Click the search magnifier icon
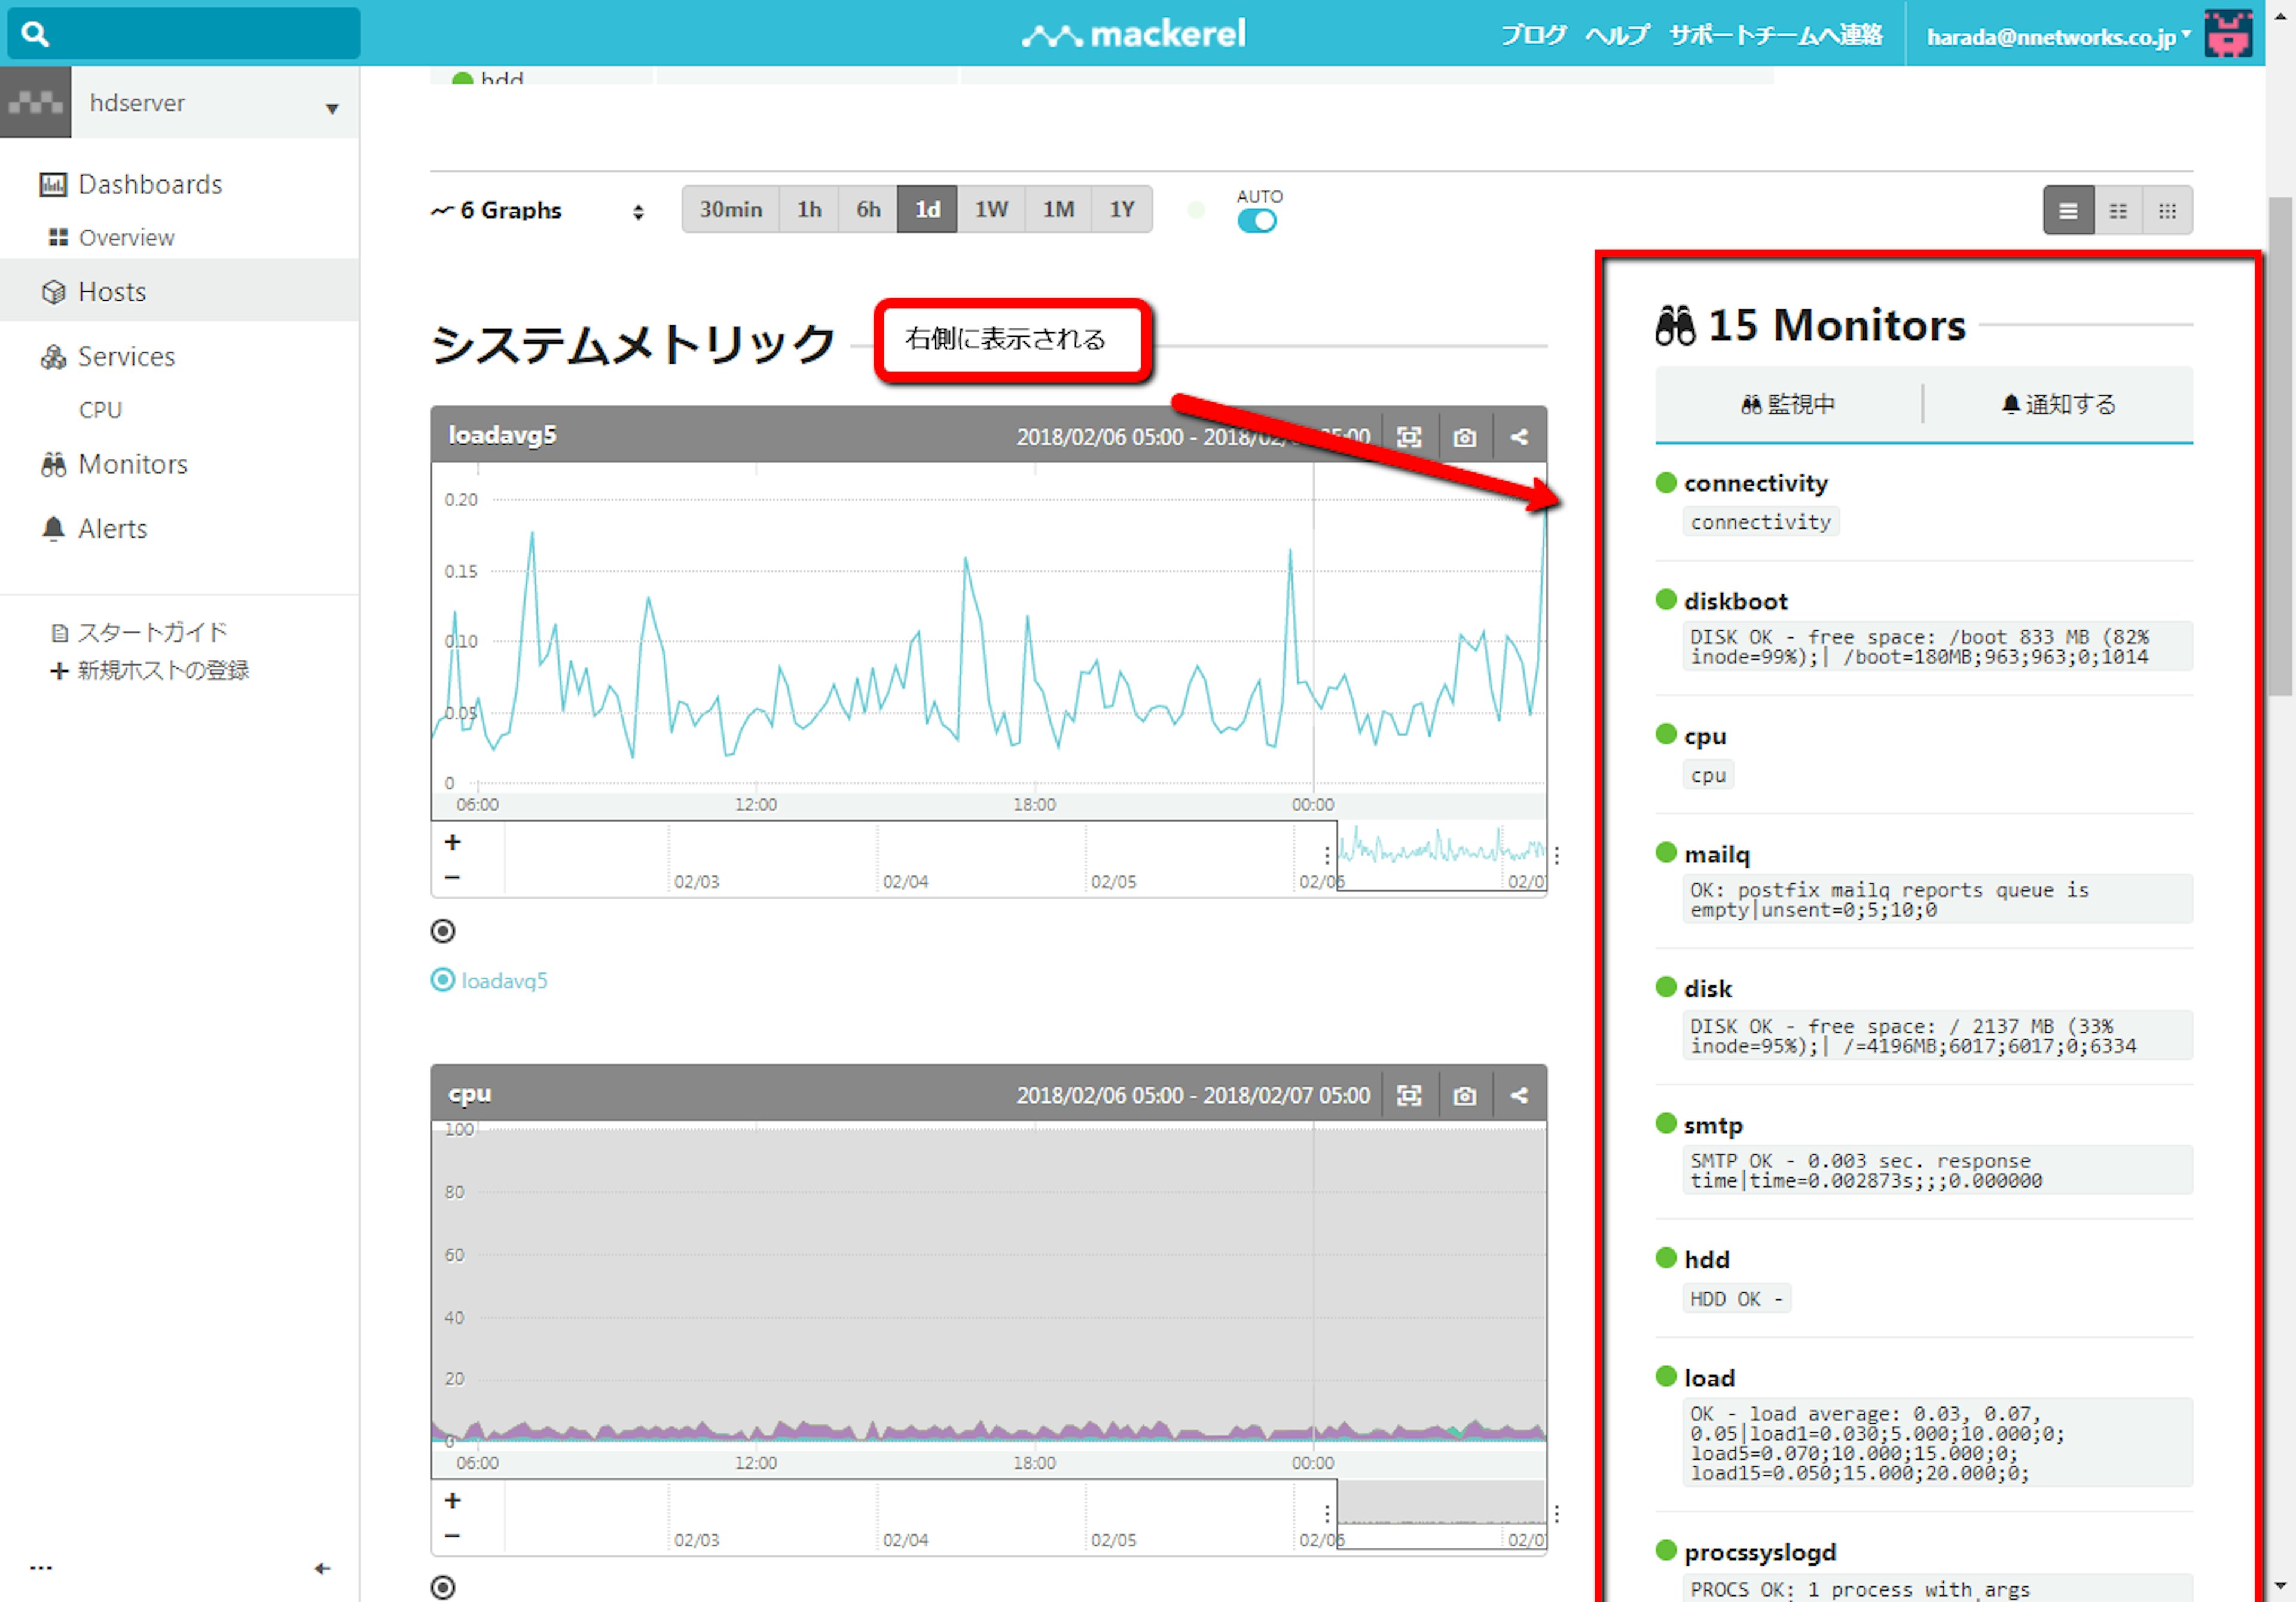2296x1602 pixels. tap(35, 34)
